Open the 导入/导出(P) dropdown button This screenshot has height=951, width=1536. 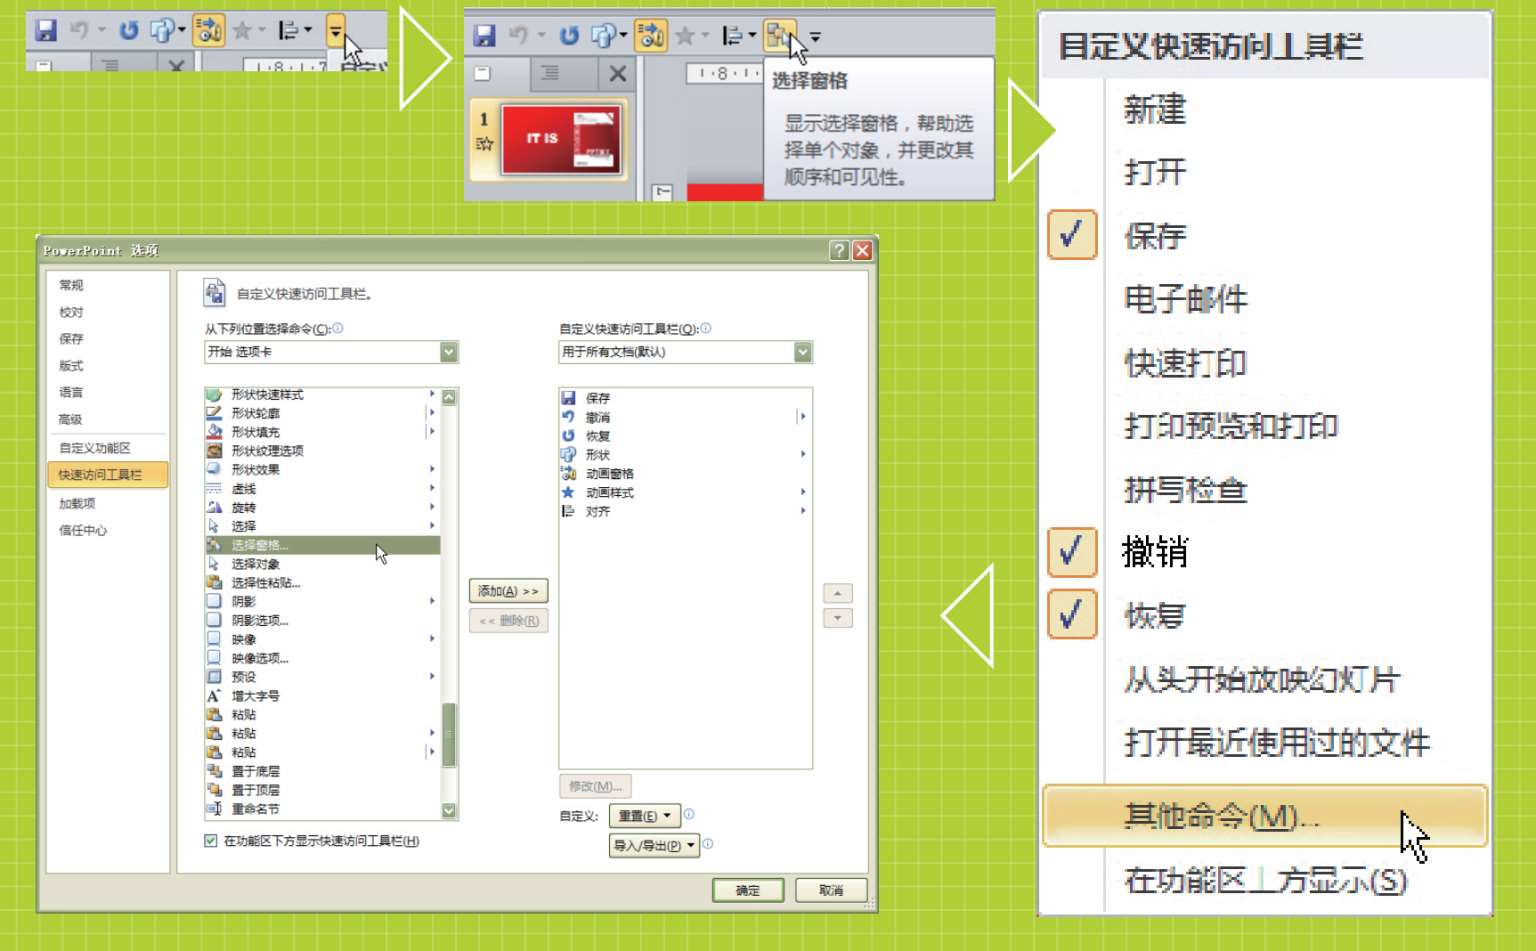click(x=654, y=845)
